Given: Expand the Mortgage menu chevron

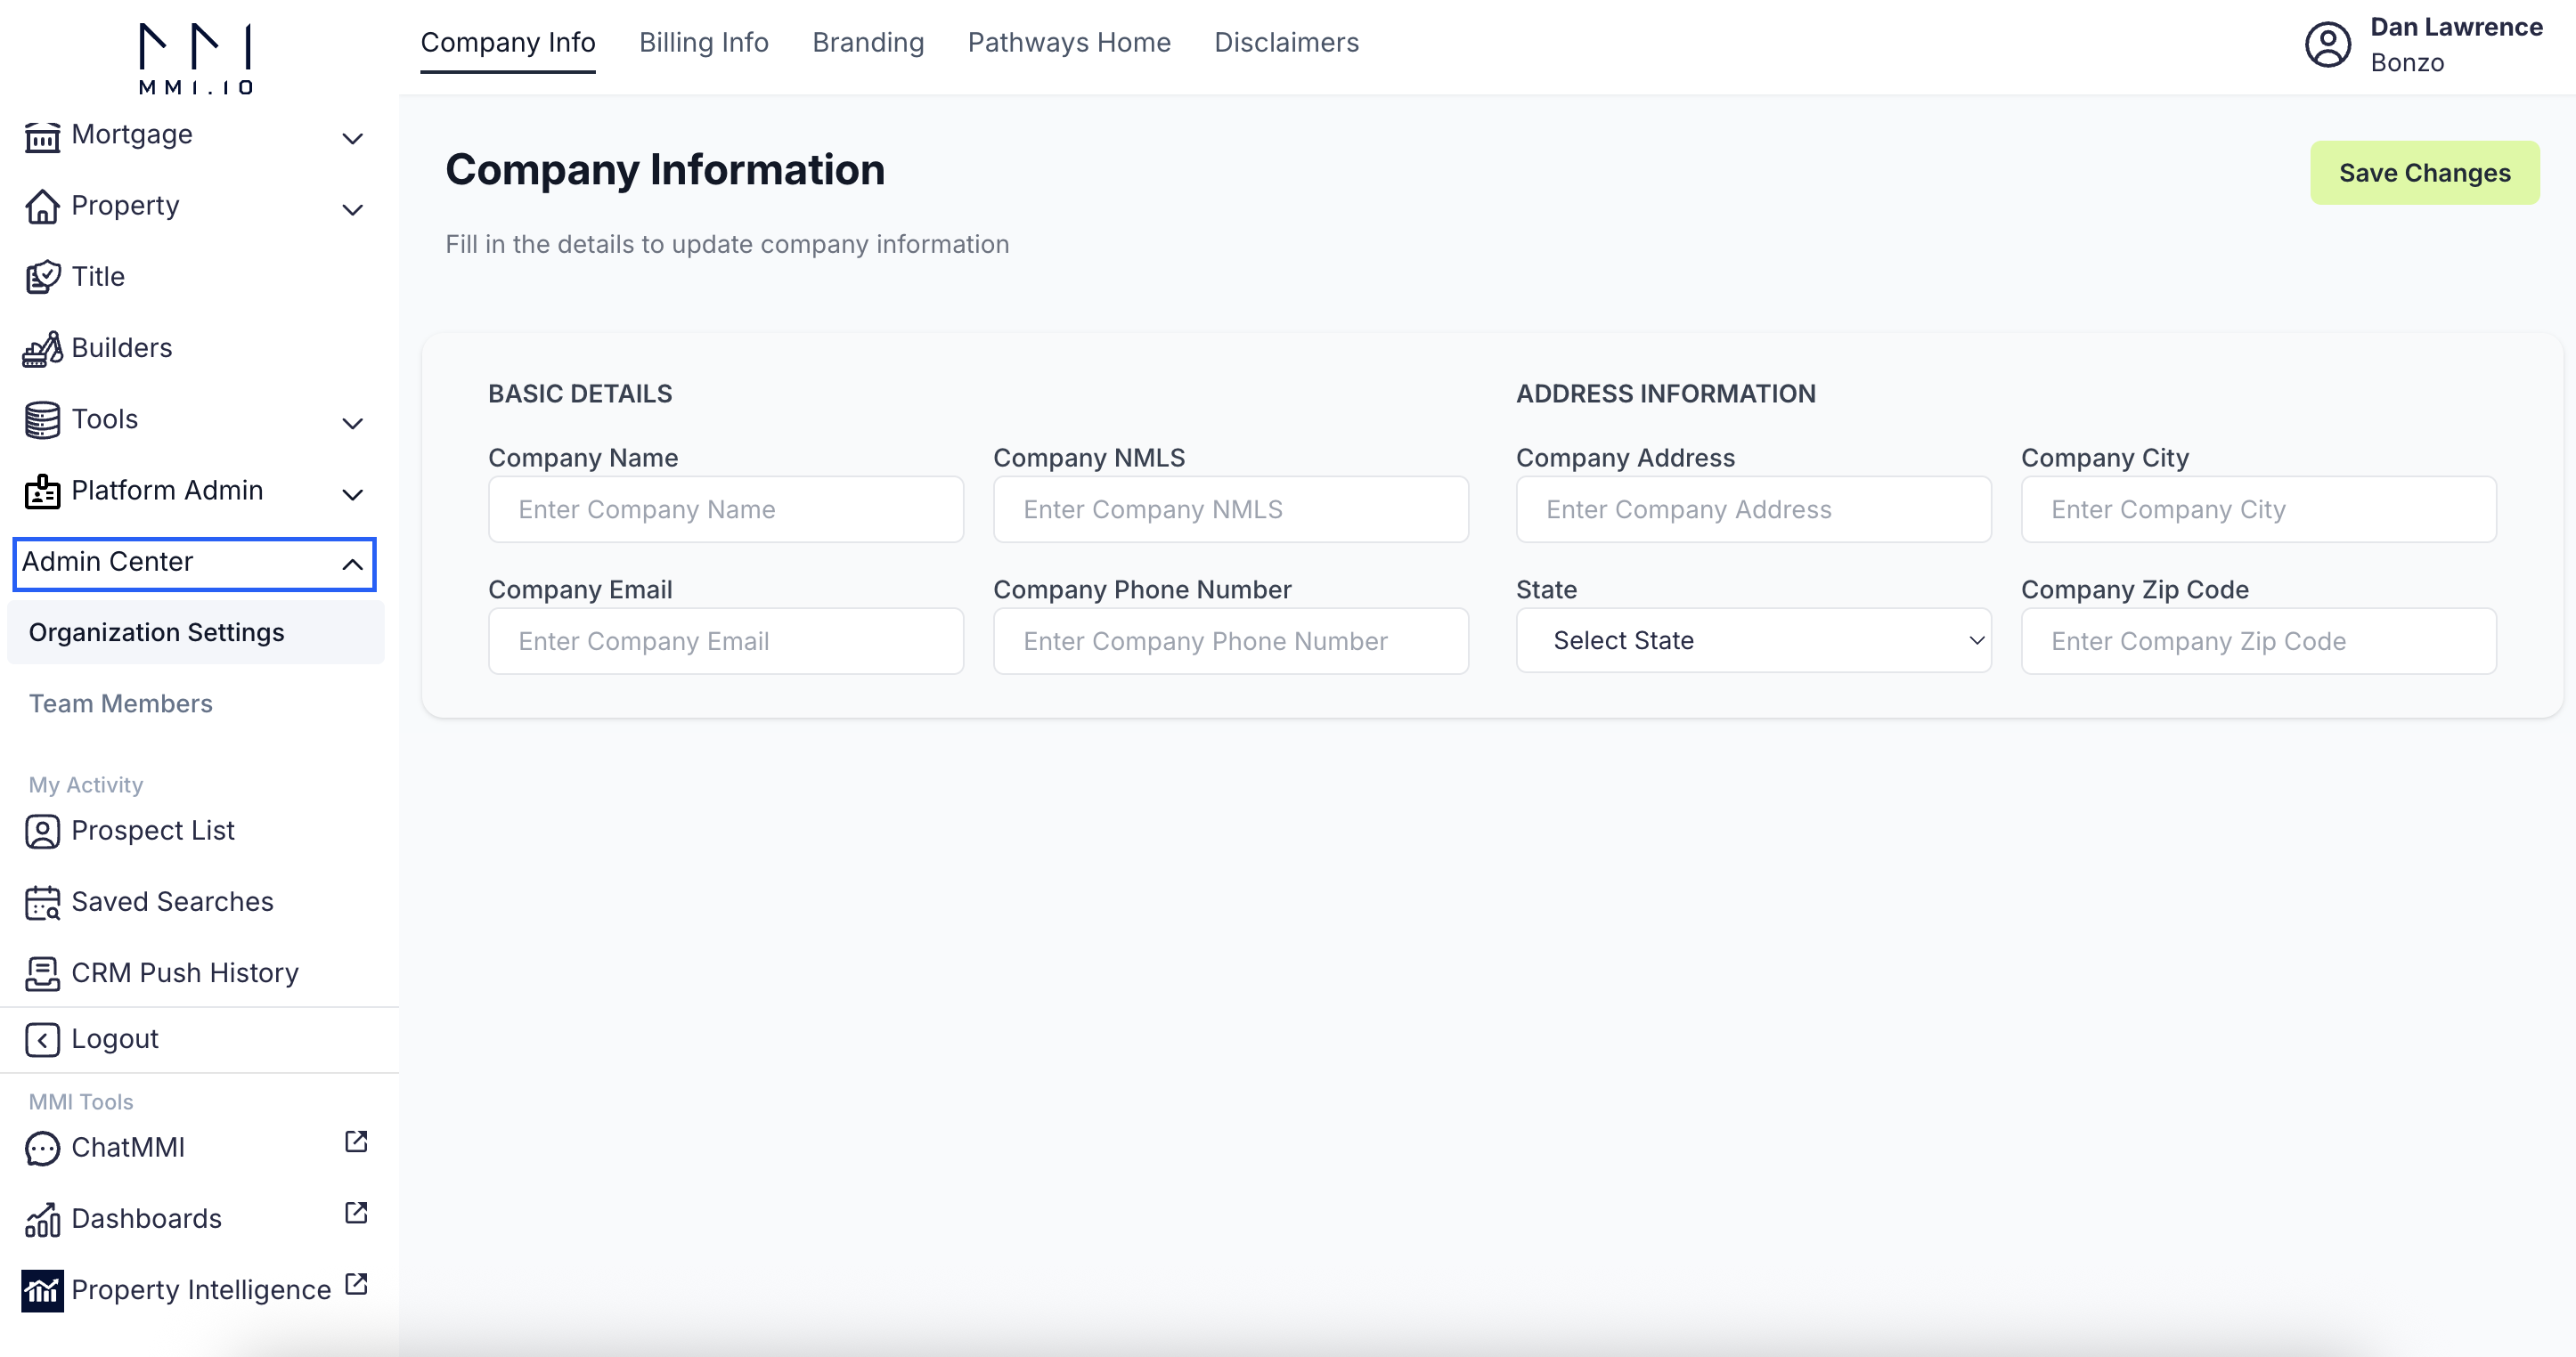Looking at the screenshot, I should pos(352,138).
